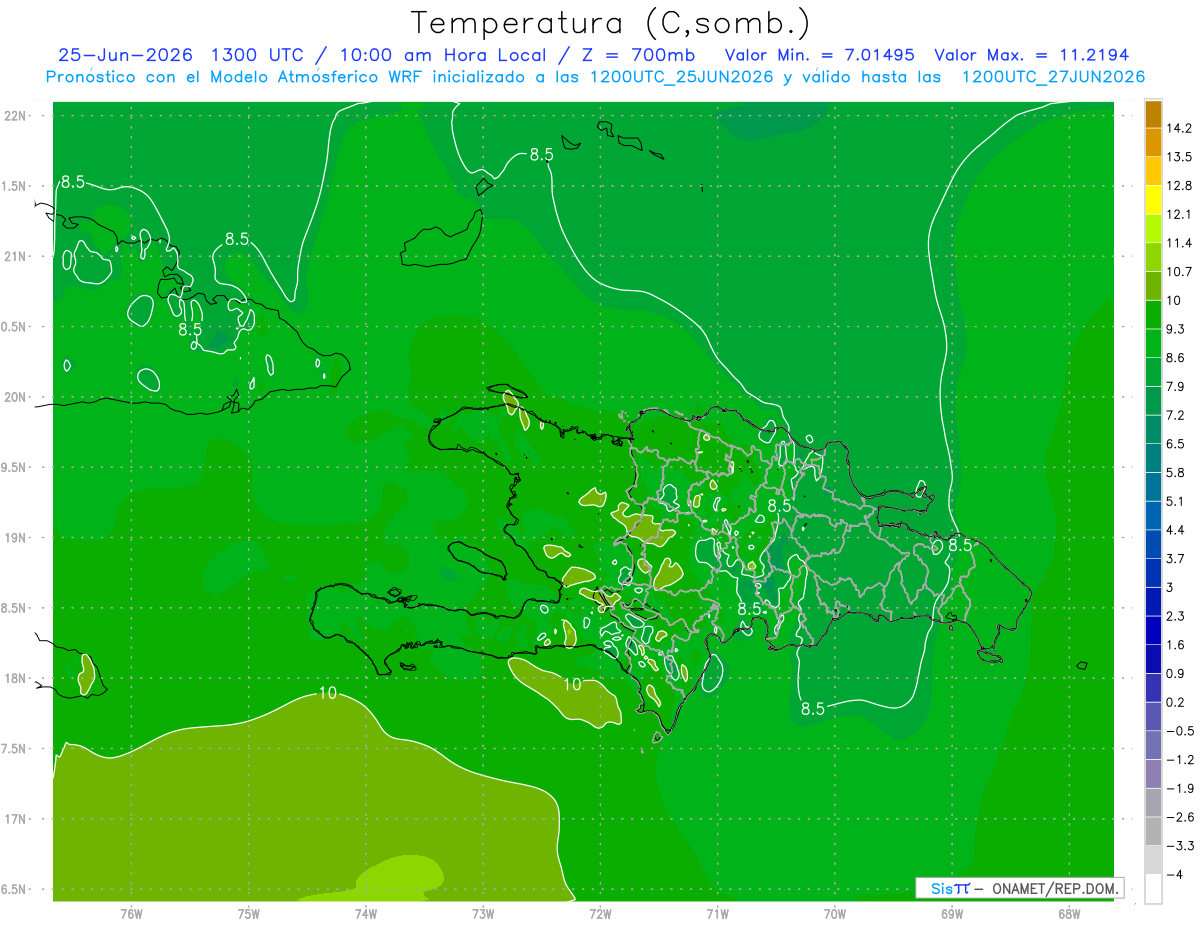Click color bar value '4.4'
Screen dimensions: 1200x927
point(1176,530)
